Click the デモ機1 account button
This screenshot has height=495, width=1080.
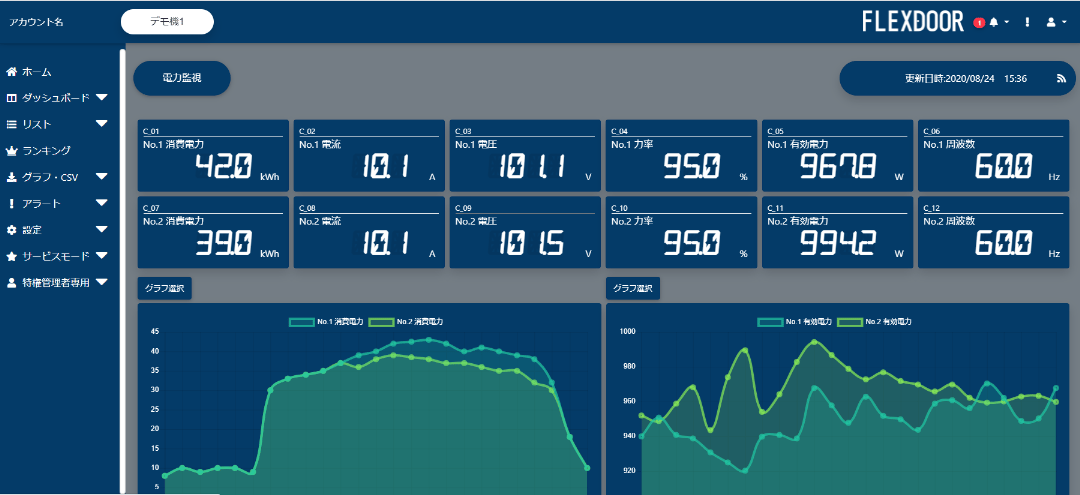(x=167, y=21)
